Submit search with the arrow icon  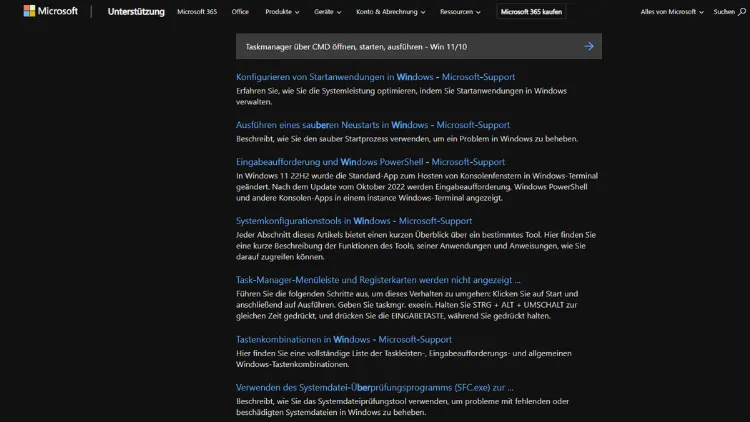coord(589,46)
